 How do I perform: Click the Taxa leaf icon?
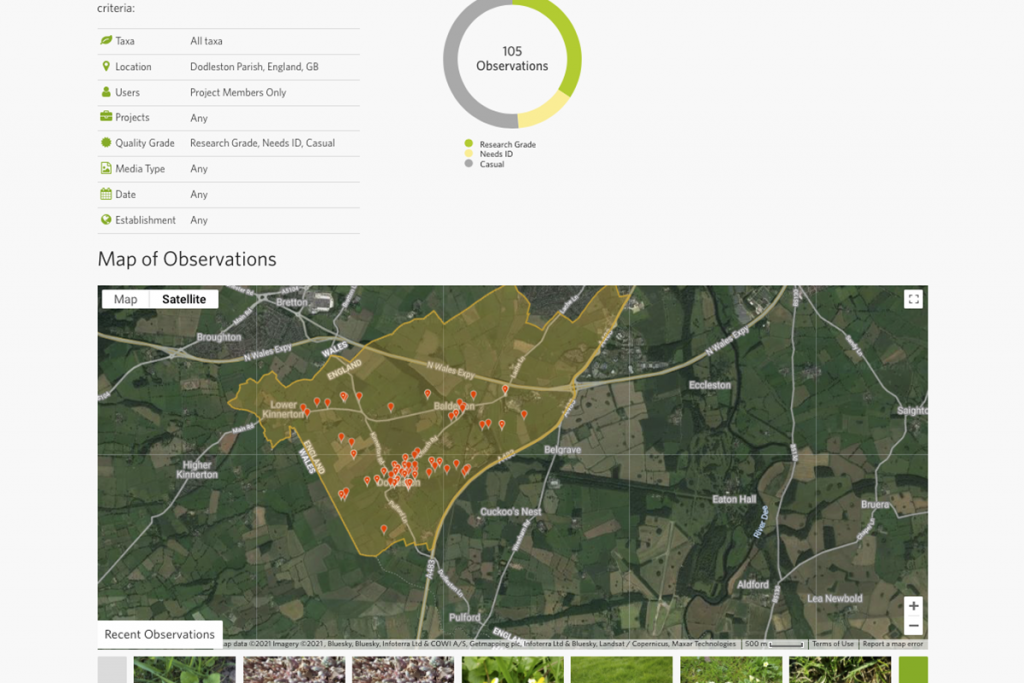coord(106,41)
